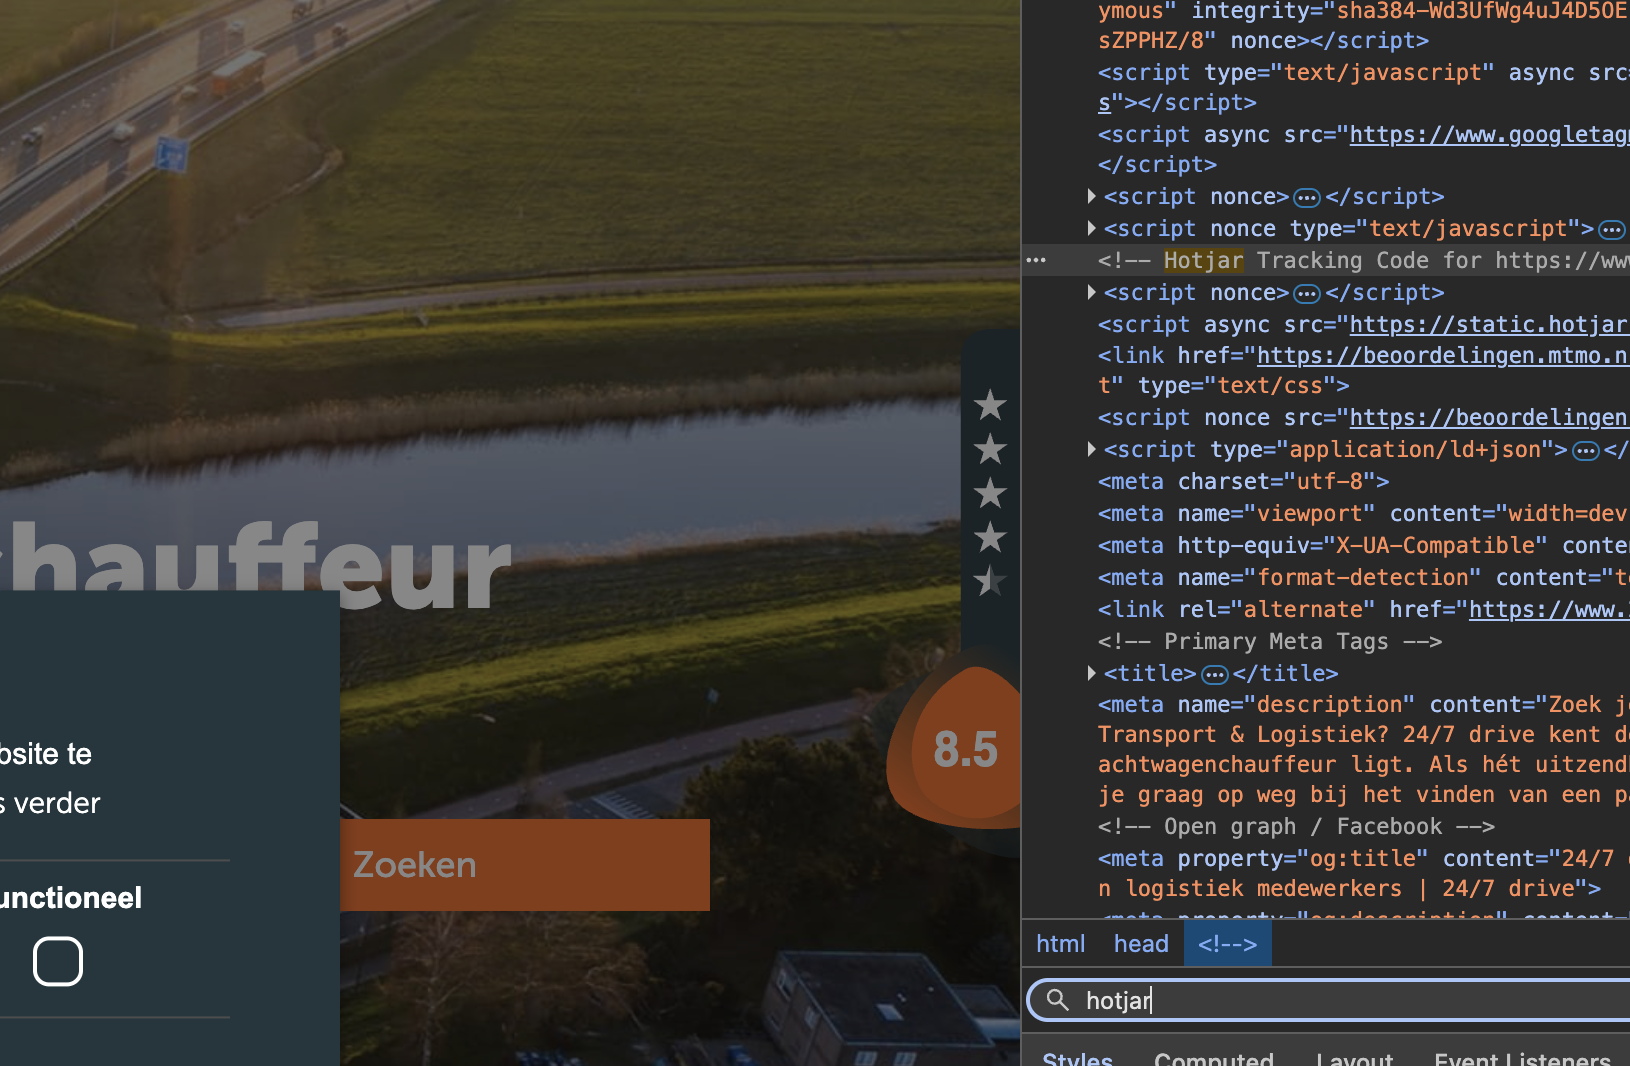
Task: Switch to the Computed tab
Action: point(1213,1058)
